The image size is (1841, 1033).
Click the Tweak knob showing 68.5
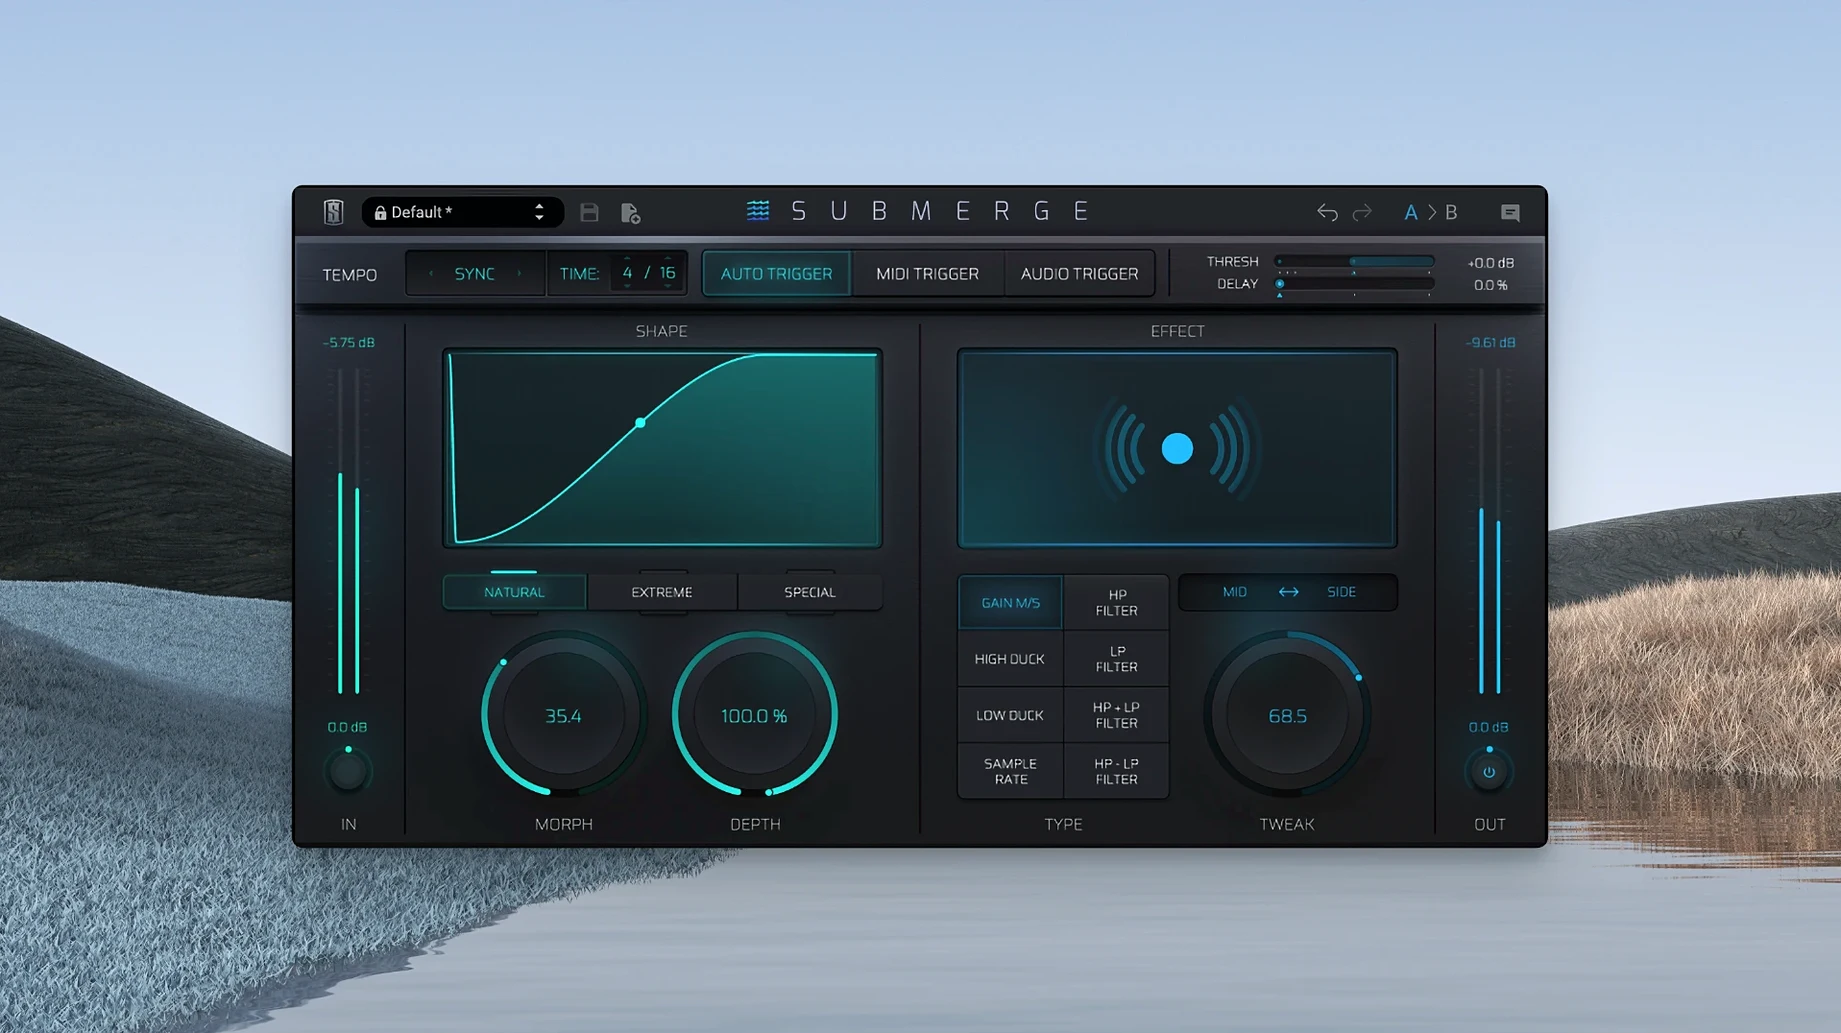click(1287, 715)
